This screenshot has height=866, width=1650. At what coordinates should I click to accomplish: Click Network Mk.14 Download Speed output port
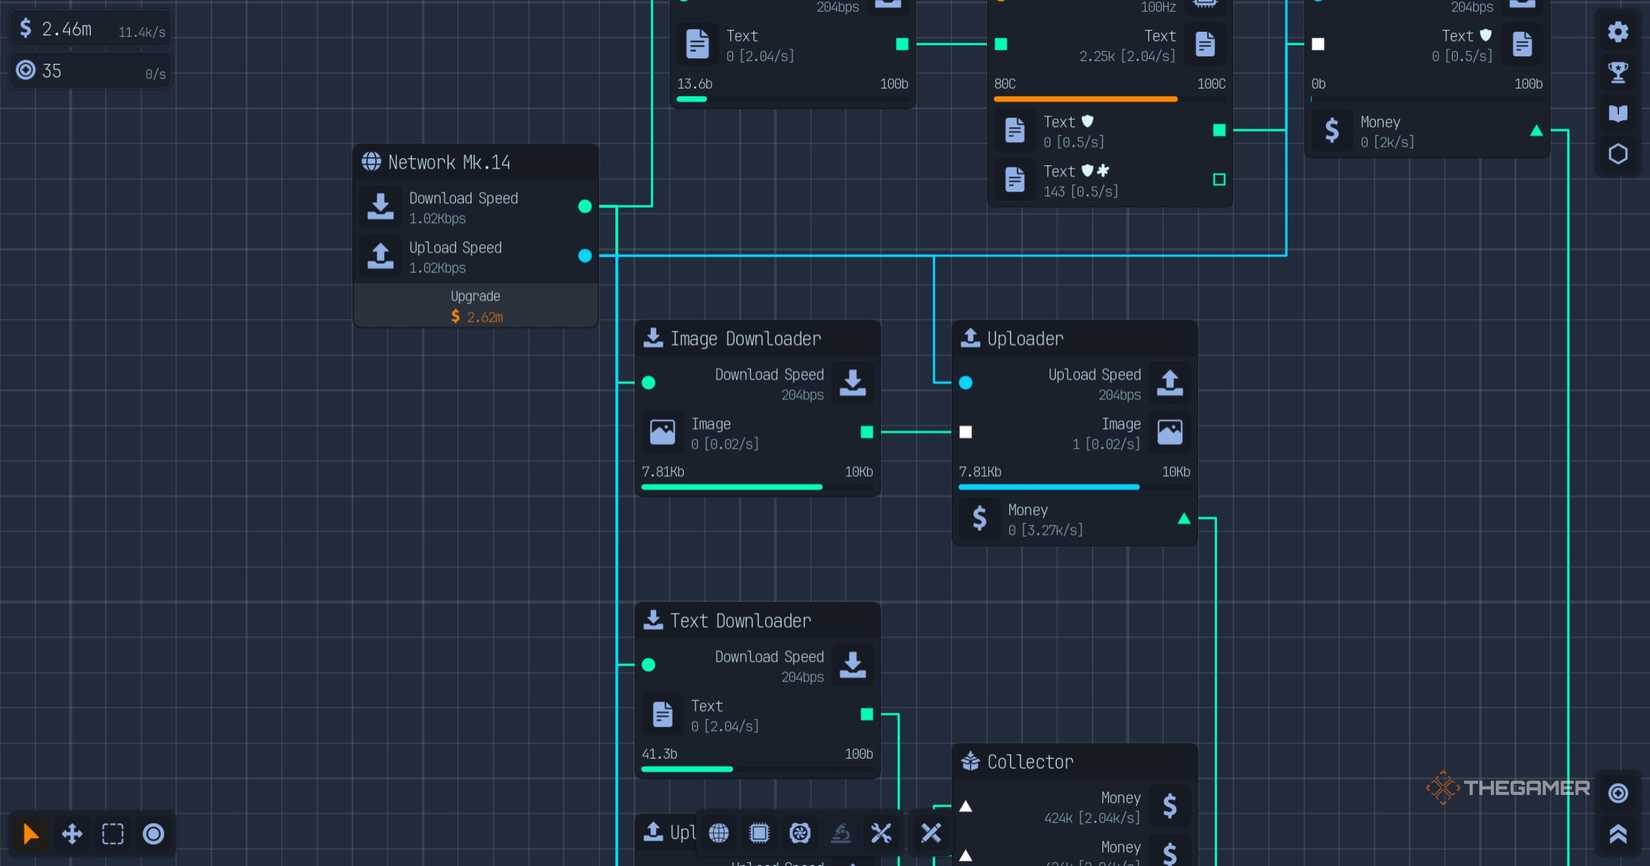tap(585, 206)
